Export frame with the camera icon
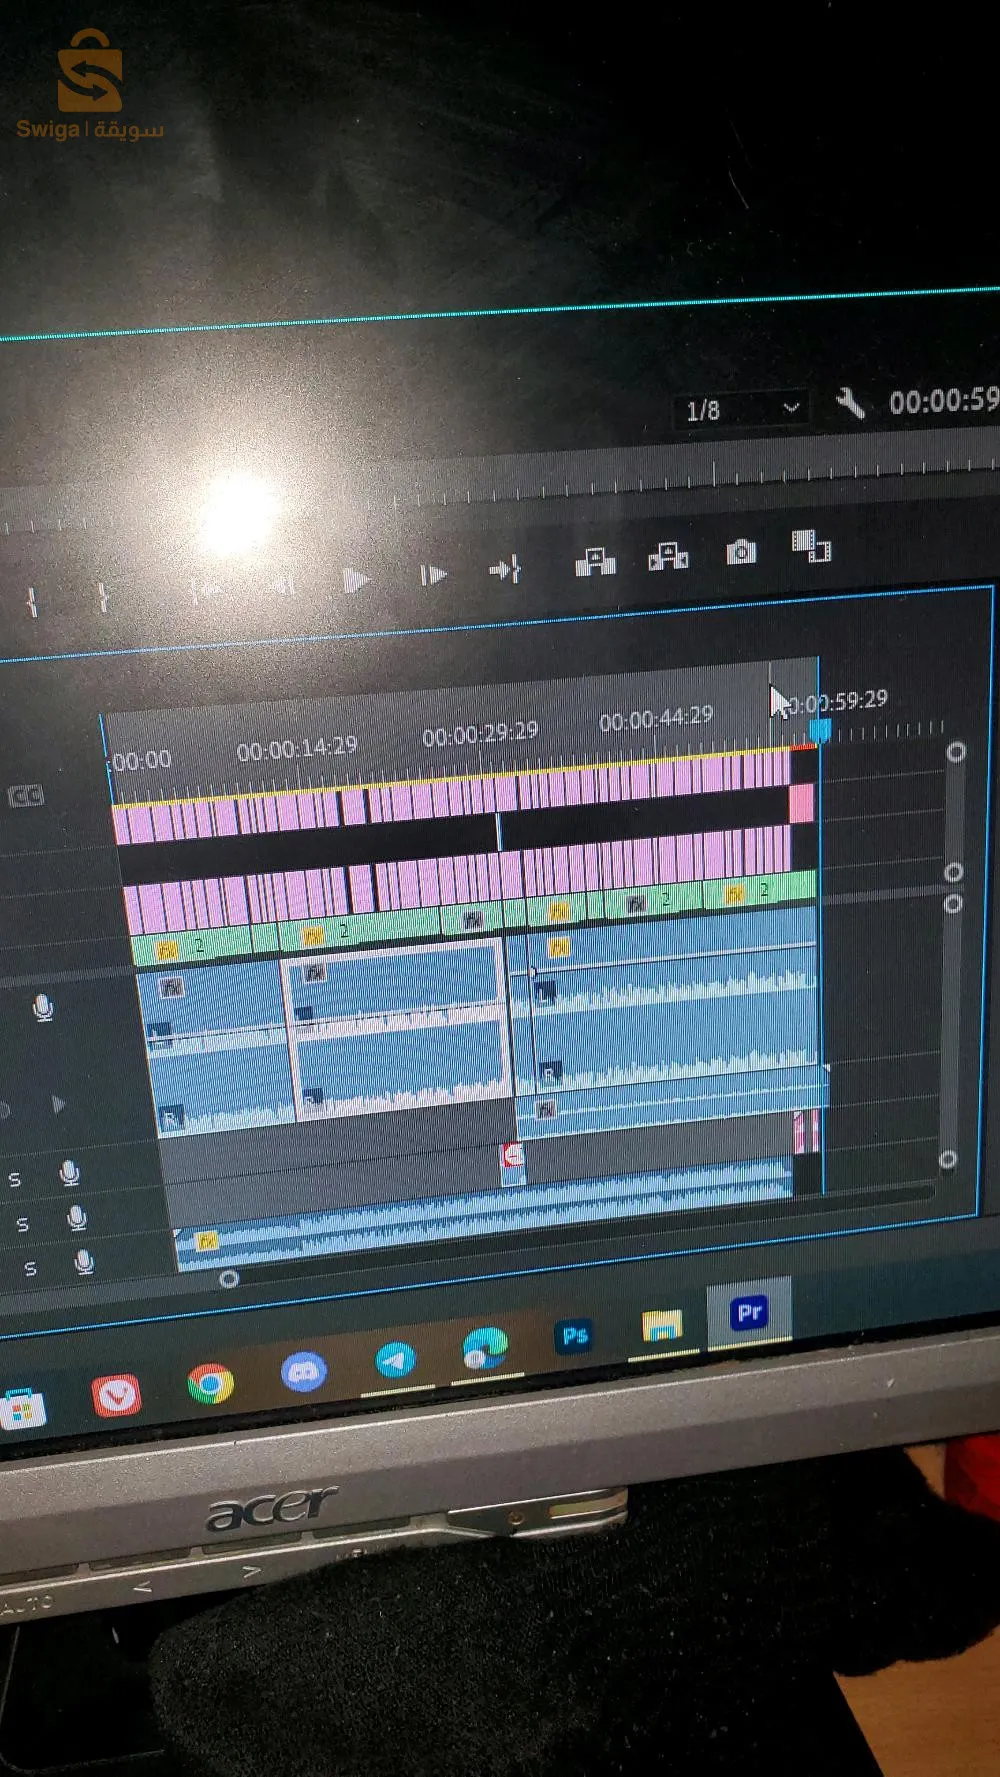 tap(741, 552)
